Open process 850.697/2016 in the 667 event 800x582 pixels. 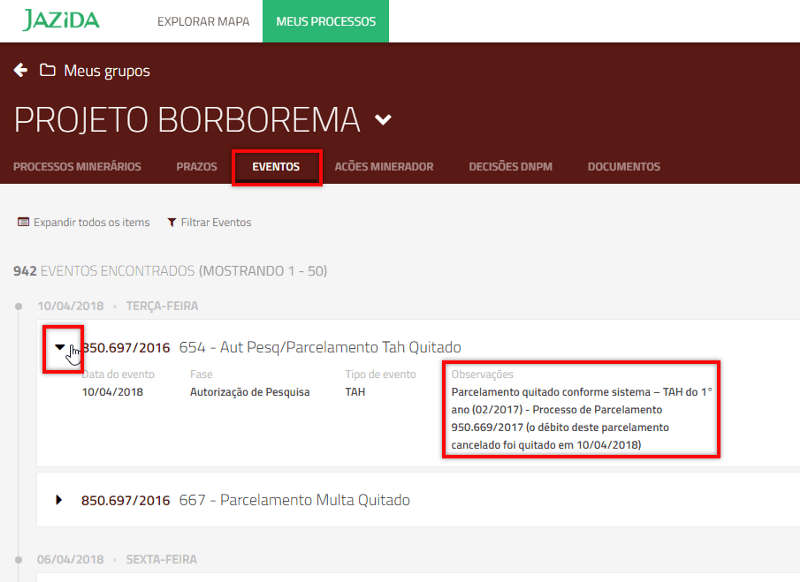[x=125, y=499]
